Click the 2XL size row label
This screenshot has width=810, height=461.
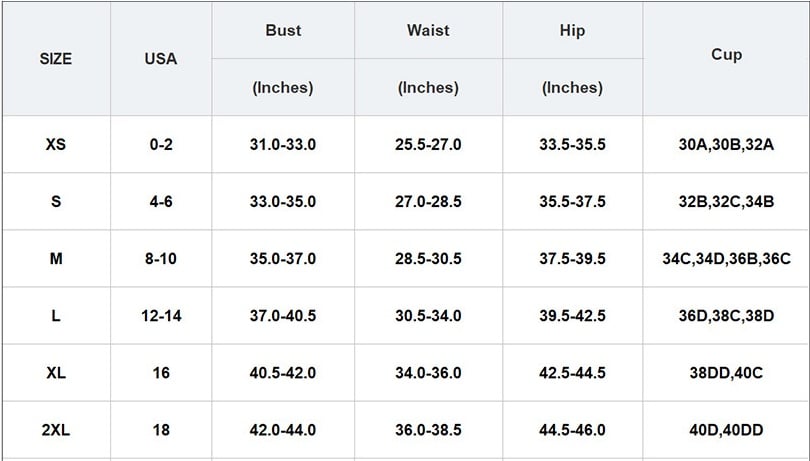56,429
